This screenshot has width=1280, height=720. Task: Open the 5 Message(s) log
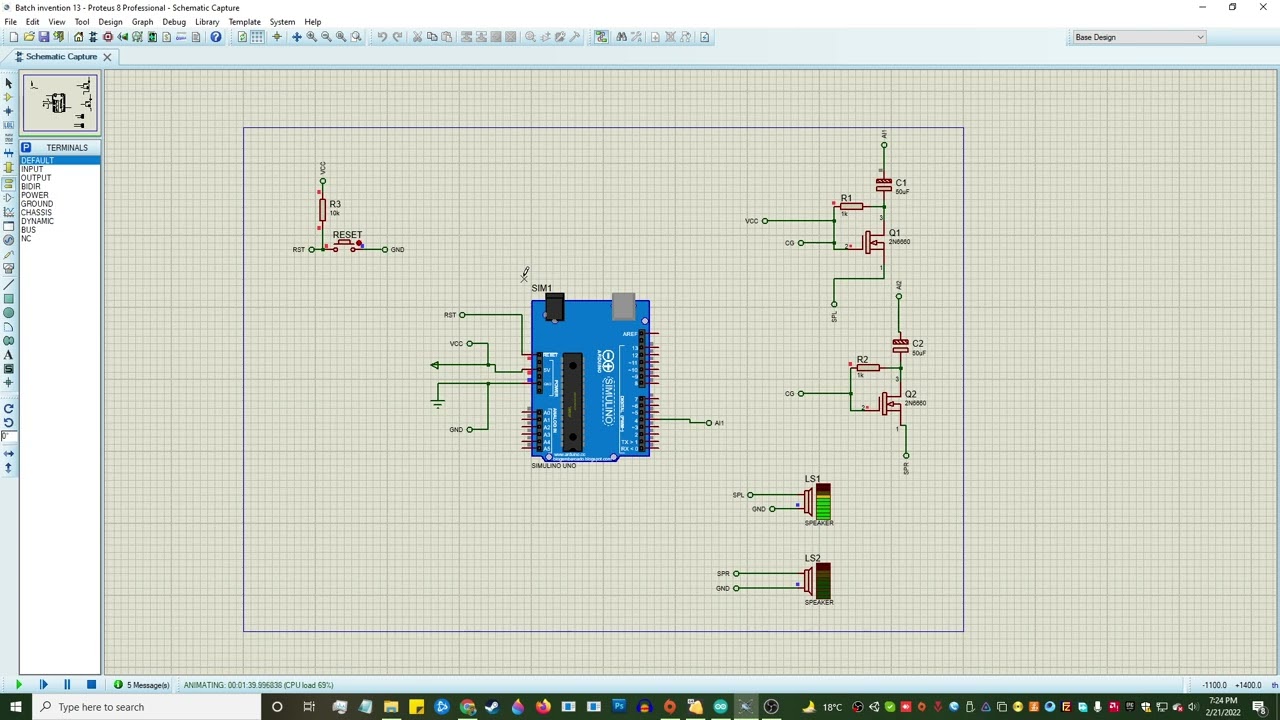point(142,685)
